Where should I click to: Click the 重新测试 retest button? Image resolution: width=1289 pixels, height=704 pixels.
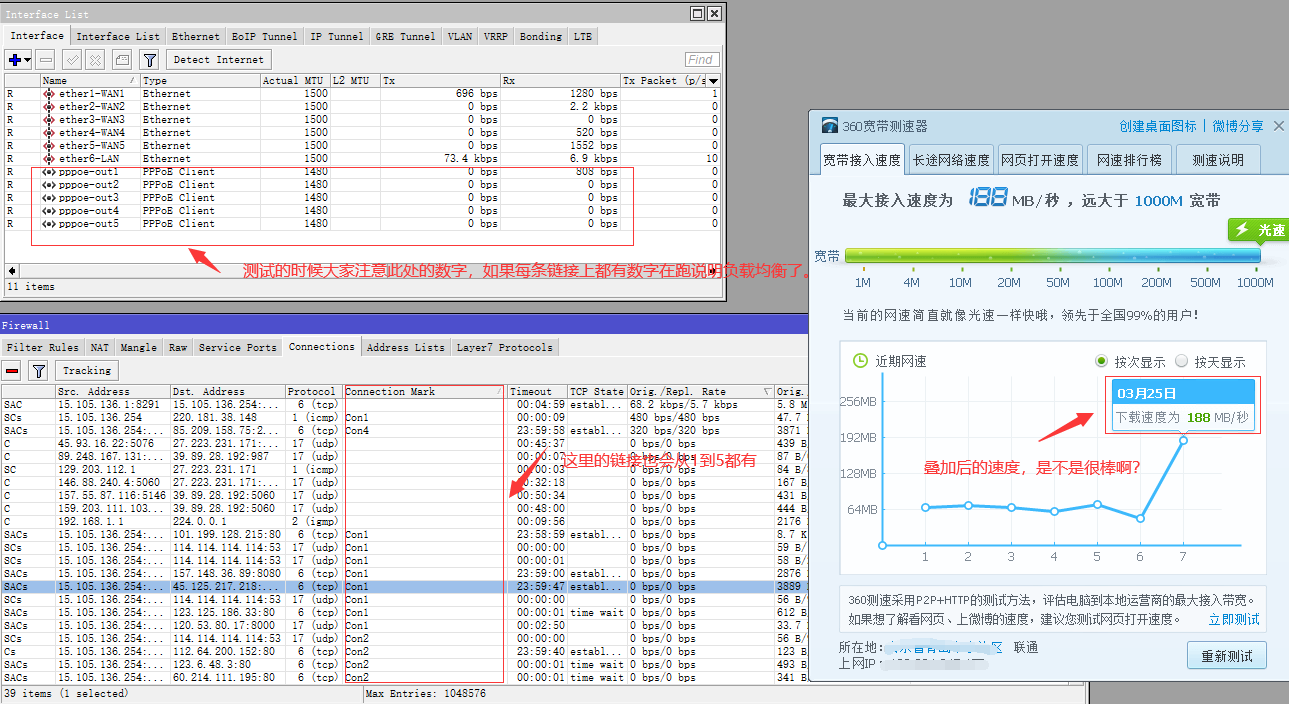point(1227,655)
